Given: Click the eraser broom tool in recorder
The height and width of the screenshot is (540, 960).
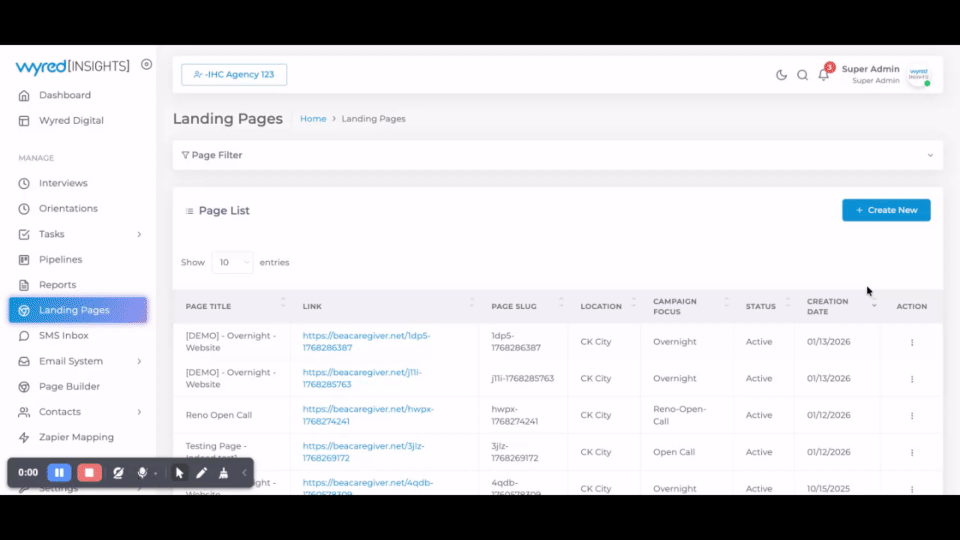Looking at the screenshot, I should pyautogui.click(x=223, y=473).
